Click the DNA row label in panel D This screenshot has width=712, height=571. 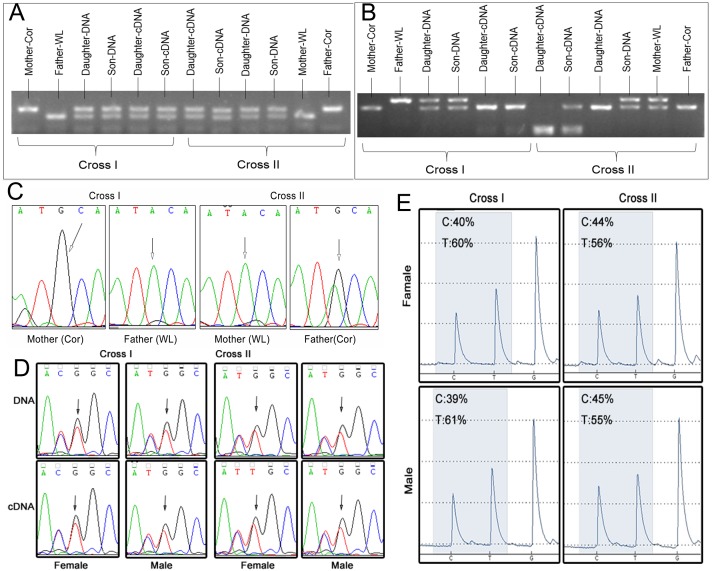[25, 400]
